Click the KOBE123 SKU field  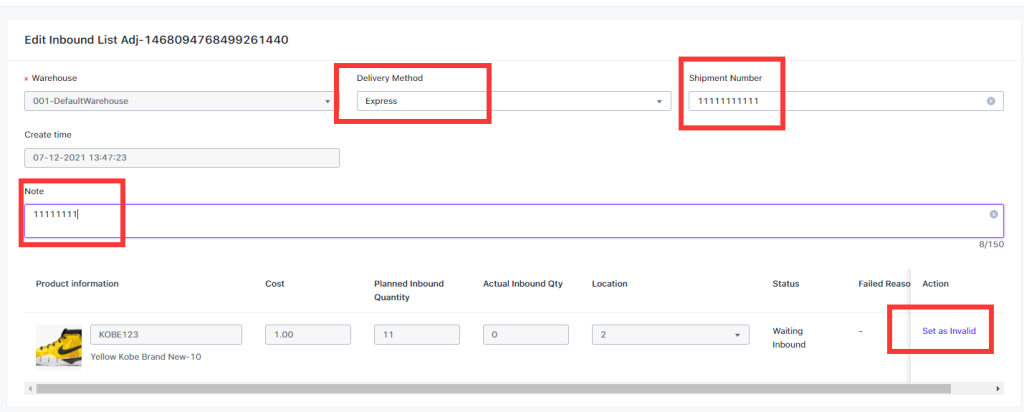click(166, 335)
